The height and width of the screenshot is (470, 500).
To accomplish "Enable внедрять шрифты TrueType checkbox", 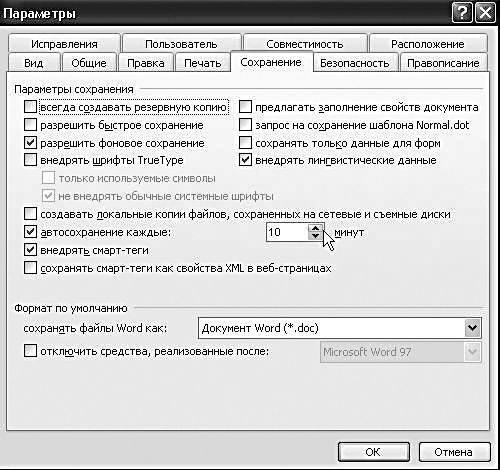I will [x=30, y=160].
